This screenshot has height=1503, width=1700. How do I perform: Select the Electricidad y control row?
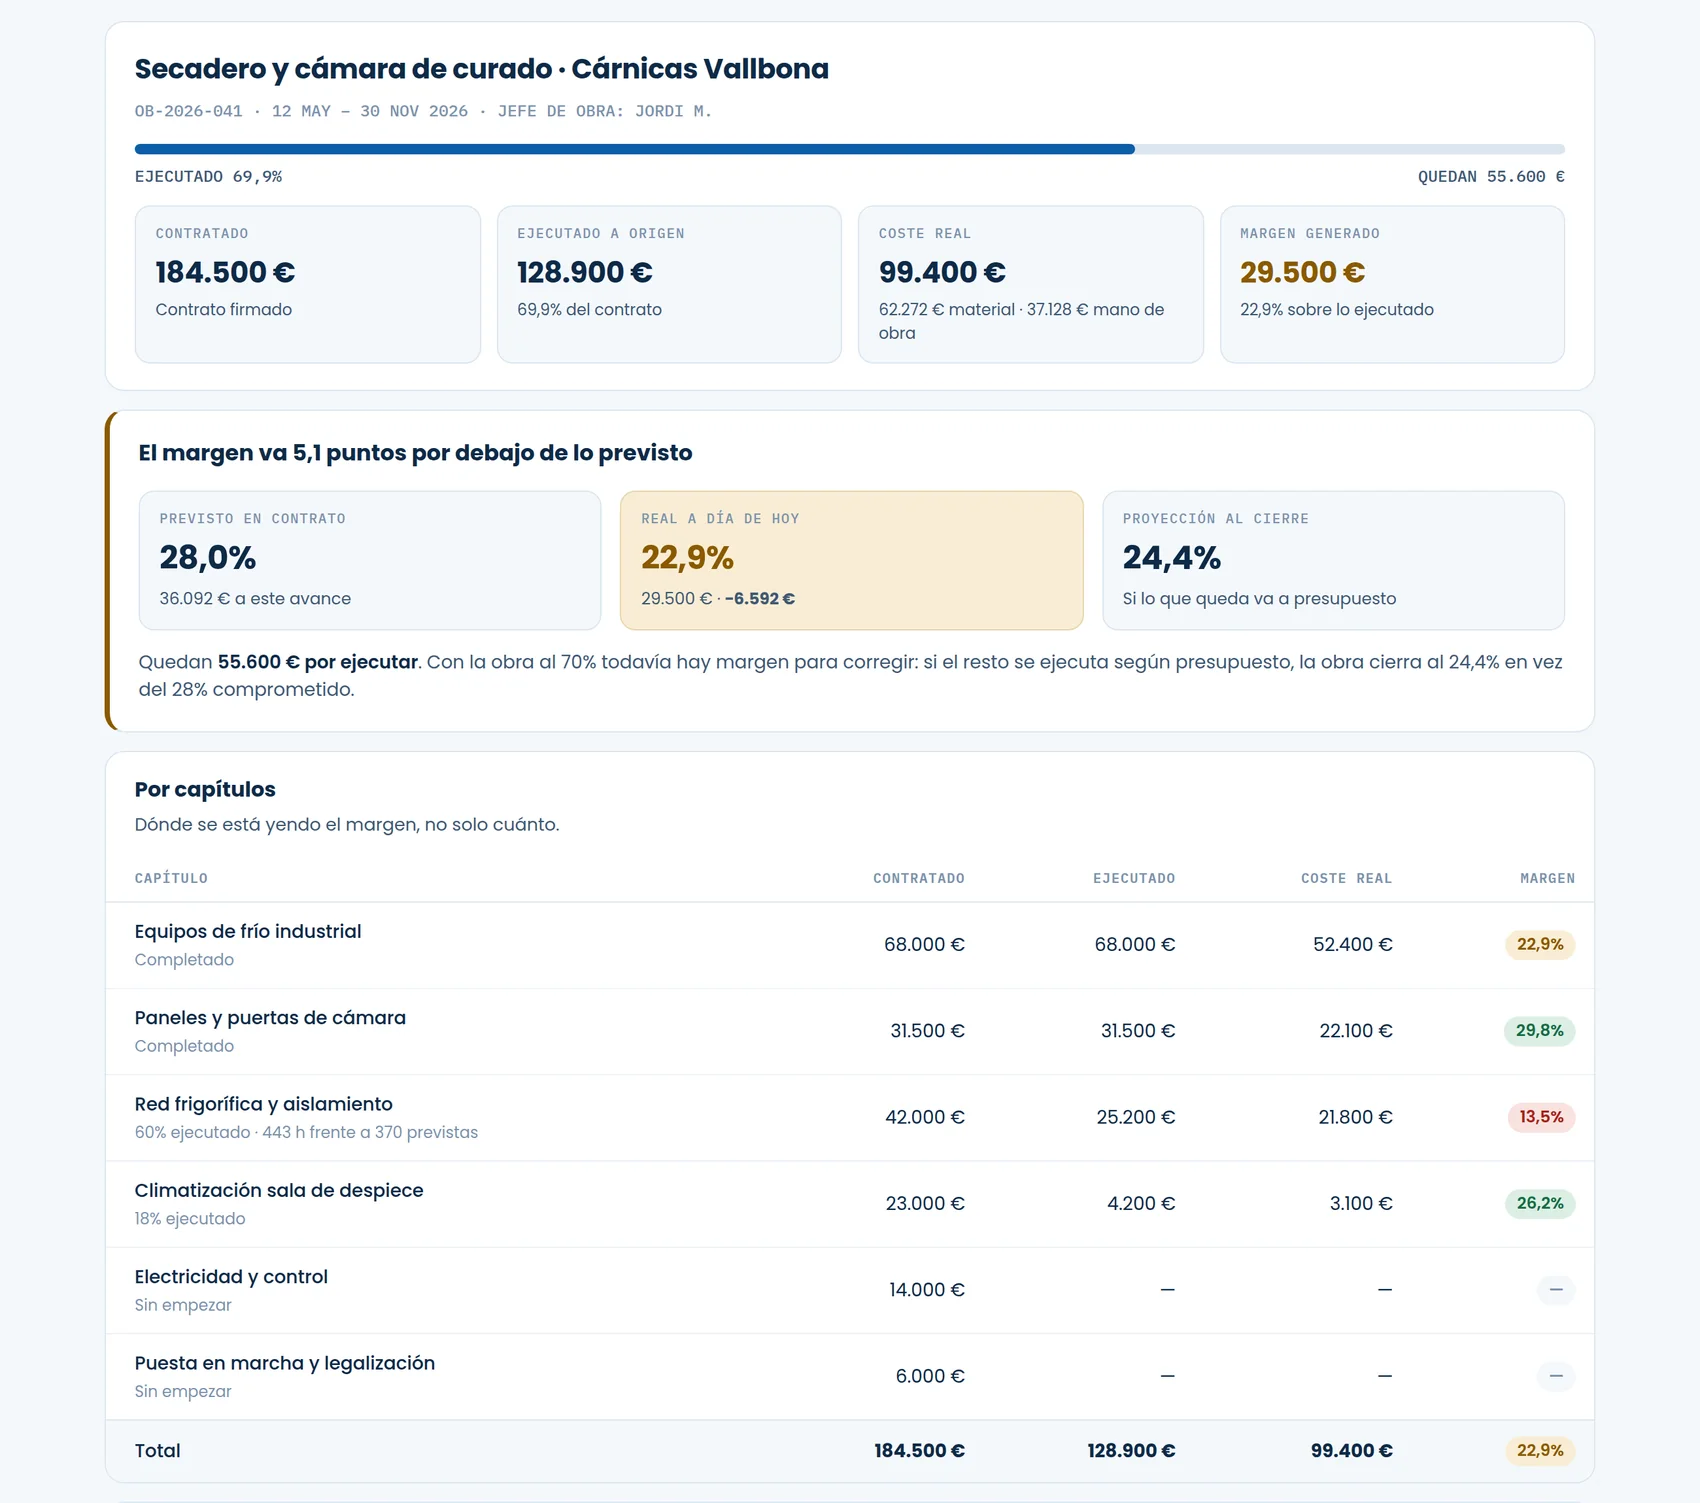pyautogui.click(x=850, y=1290)
